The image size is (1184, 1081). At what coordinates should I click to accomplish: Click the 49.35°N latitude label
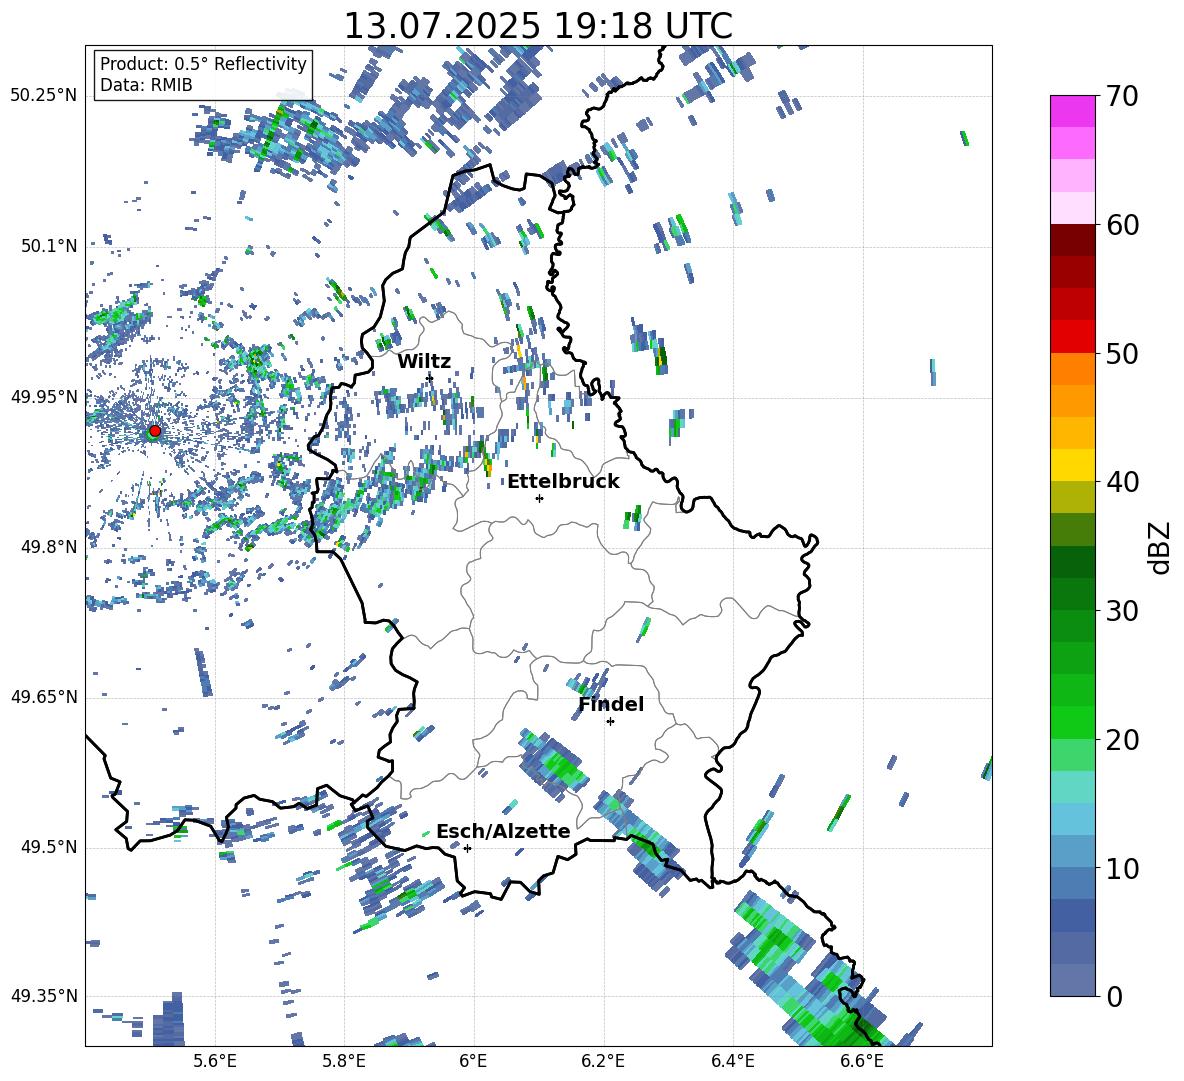[x=44, y=996]
